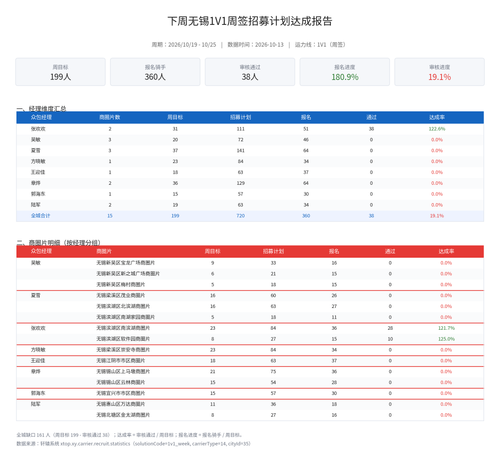Viewport: 500px width, 450px height.
Task: Click the total 360 报名 value in 全域合计
Action: pos(306,216)
